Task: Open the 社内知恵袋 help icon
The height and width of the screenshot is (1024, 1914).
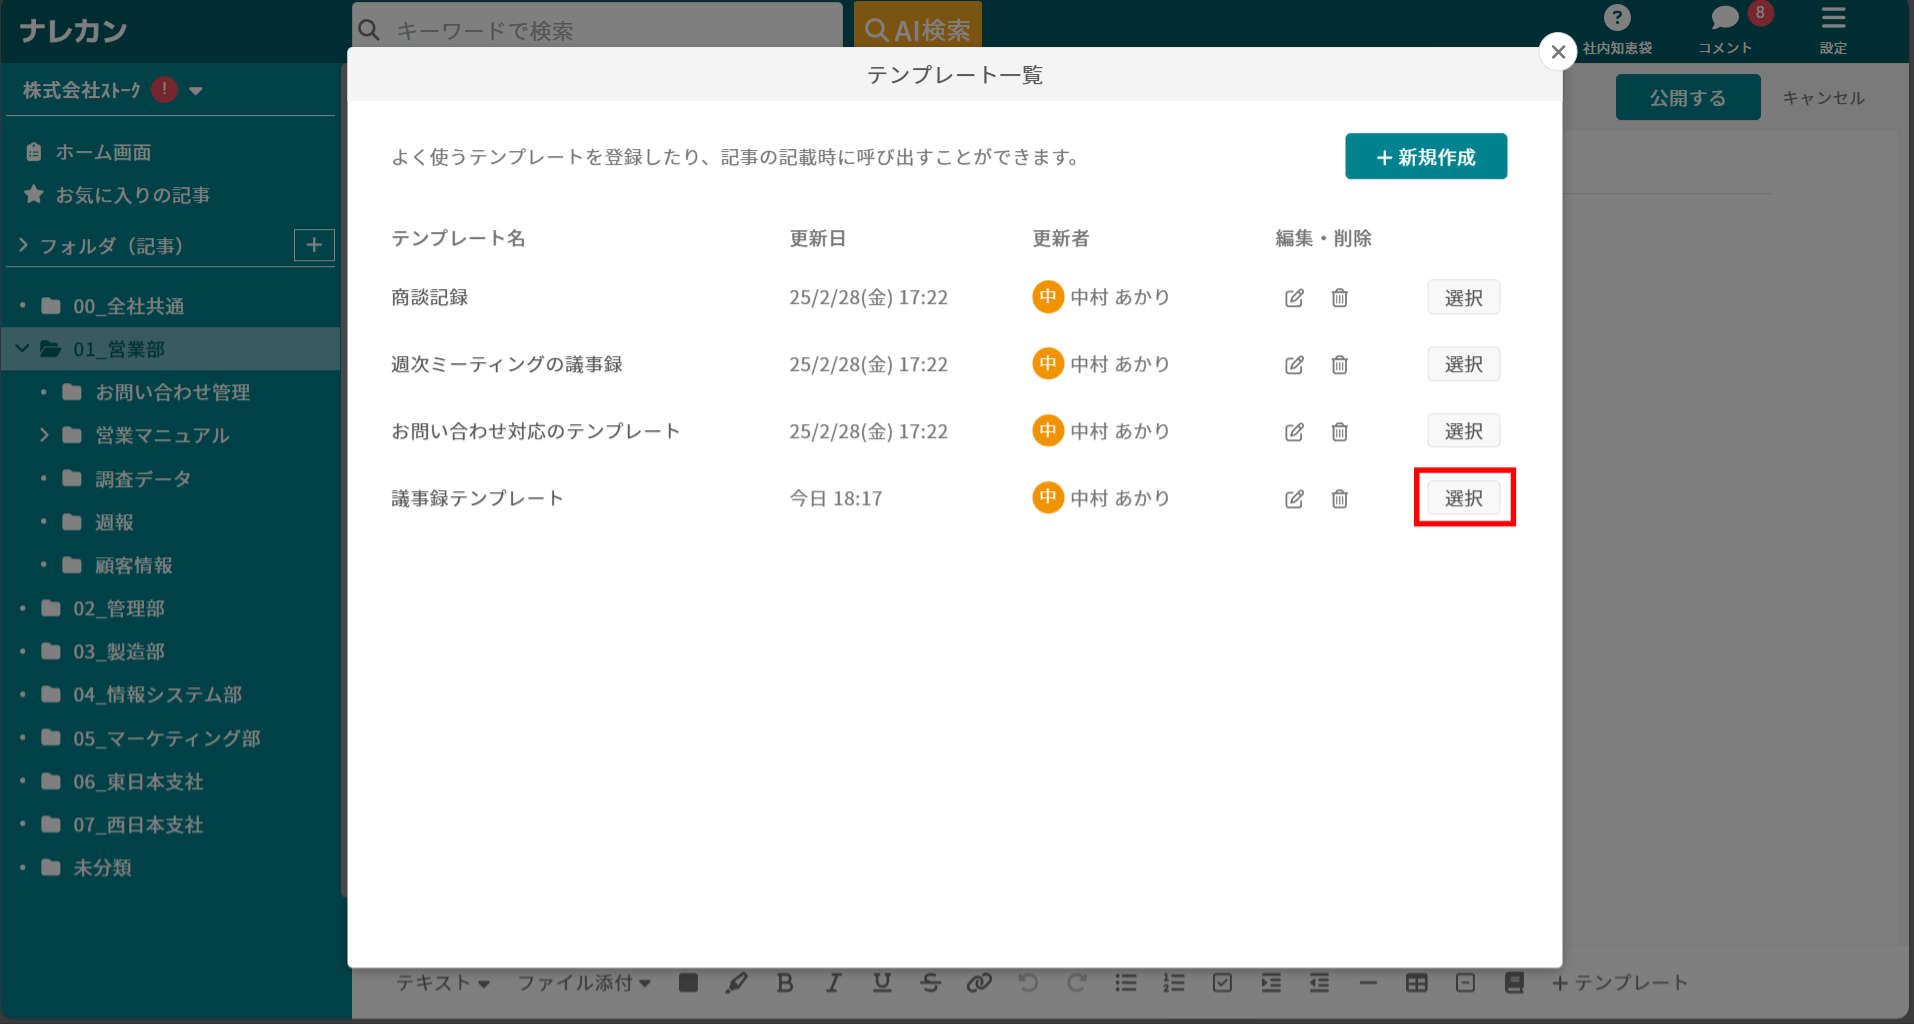Action: pos(1616,19)
